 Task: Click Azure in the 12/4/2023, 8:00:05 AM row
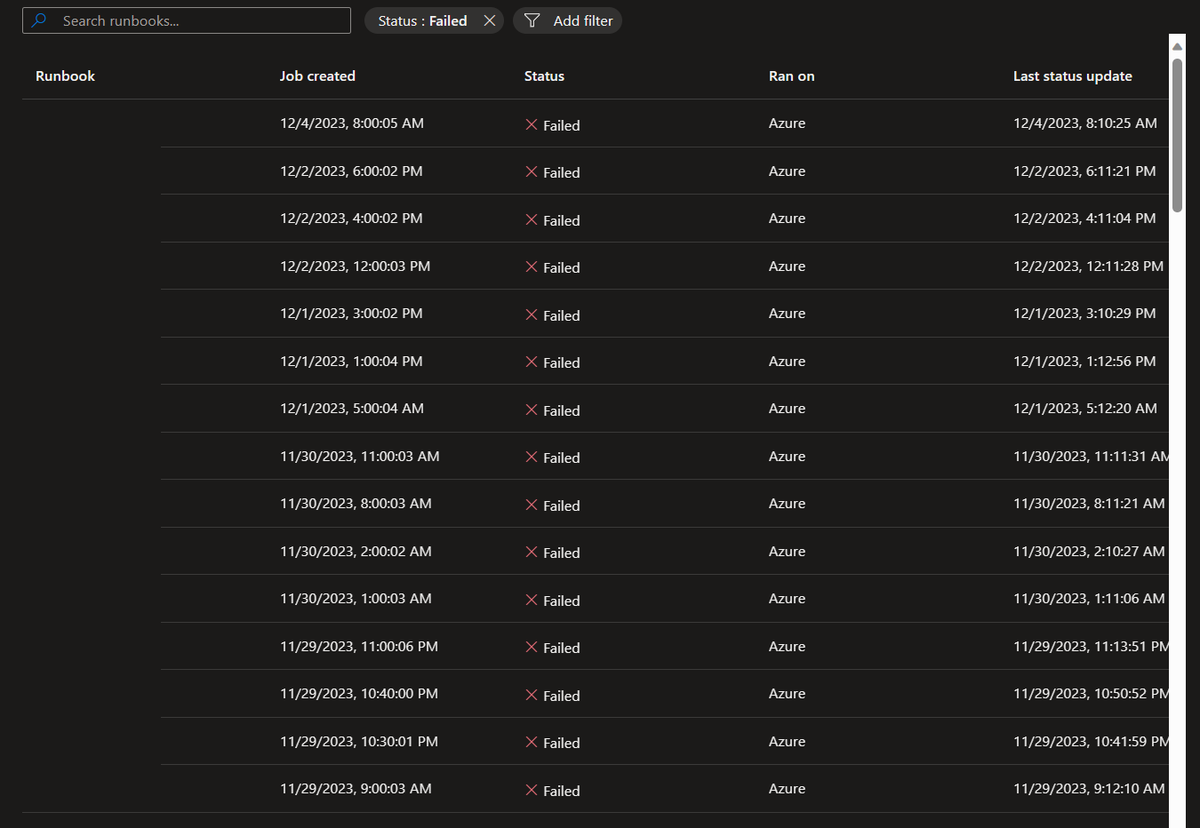click(x=787, y=123)
